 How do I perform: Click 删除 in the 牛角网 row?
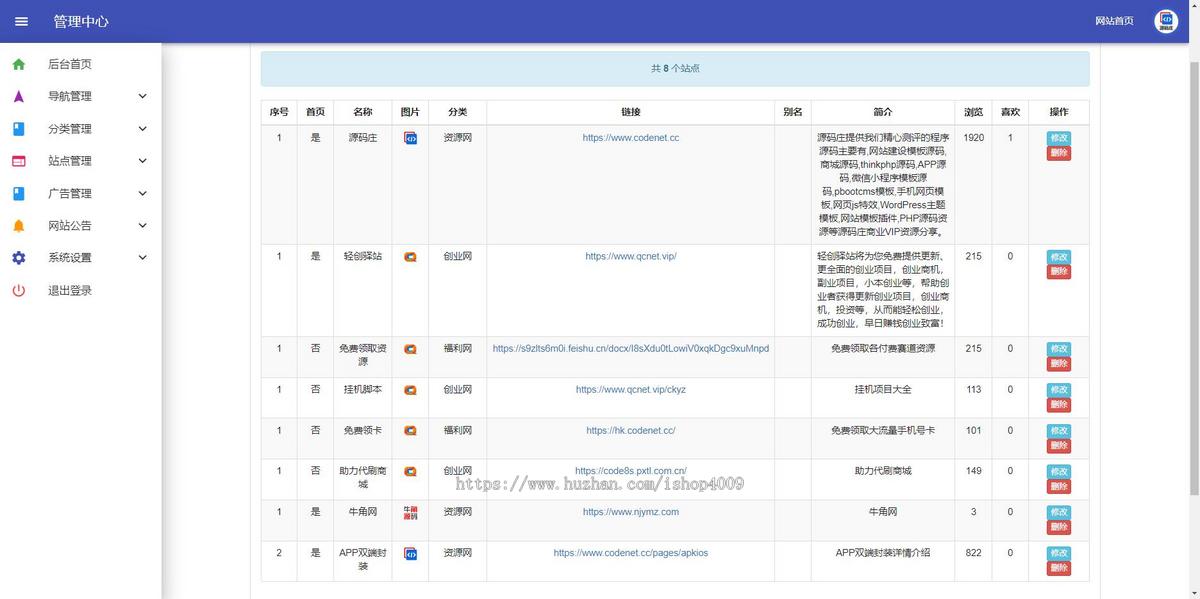(x=1059, y=528)
